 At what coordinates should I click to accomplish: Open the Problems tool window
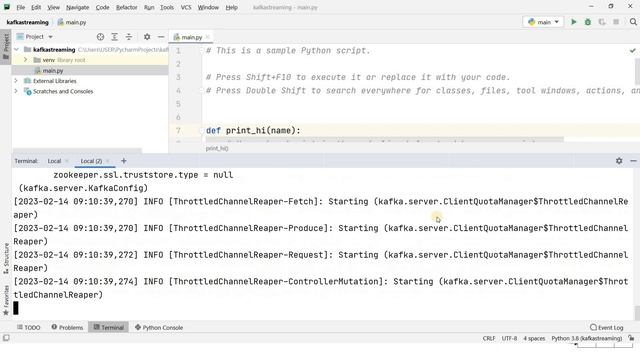tap(67, 327)
